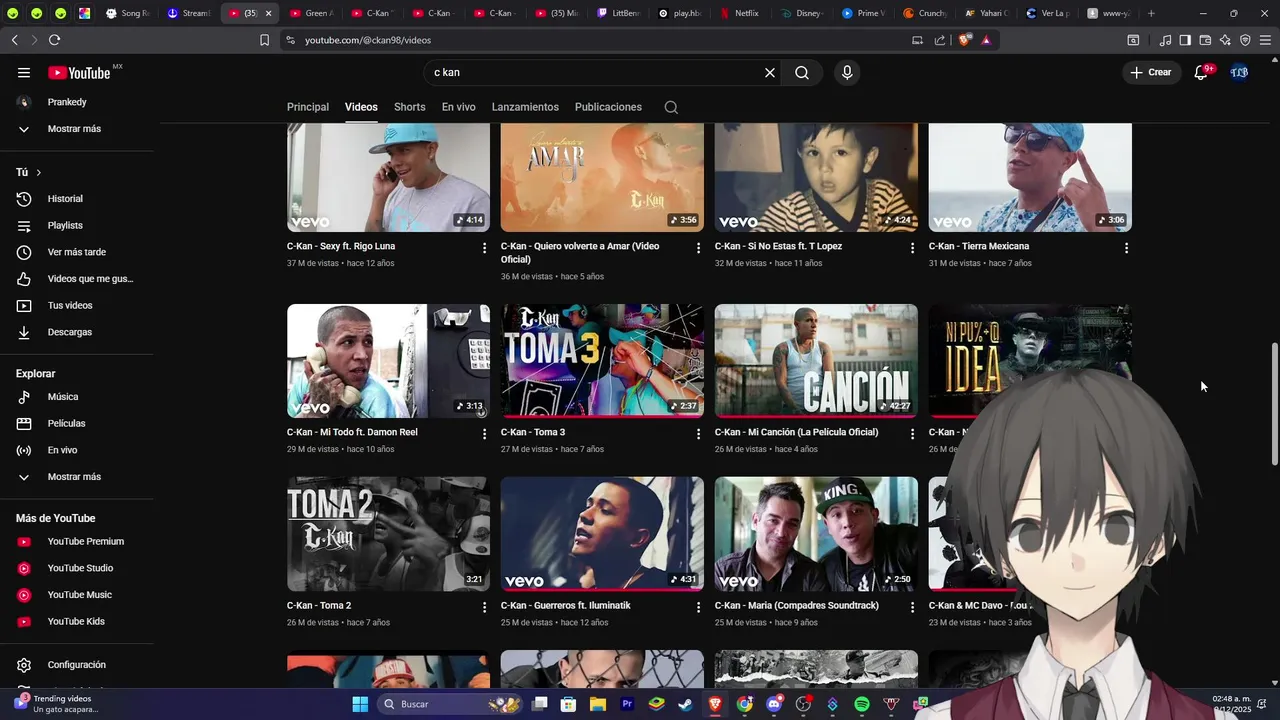The width and height of the screenshot is (1280, 720).
Task: Reload the page with browser refresh
Action: click(x=54, y=40)
